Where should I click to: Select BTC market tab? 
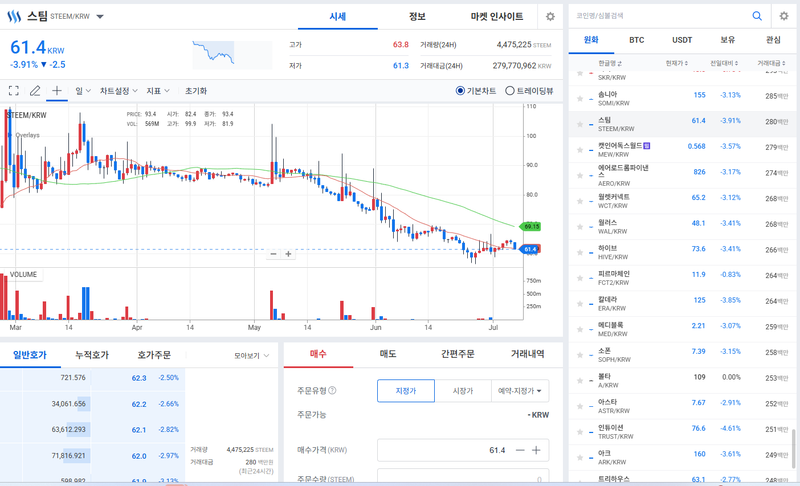coord(636,40)
